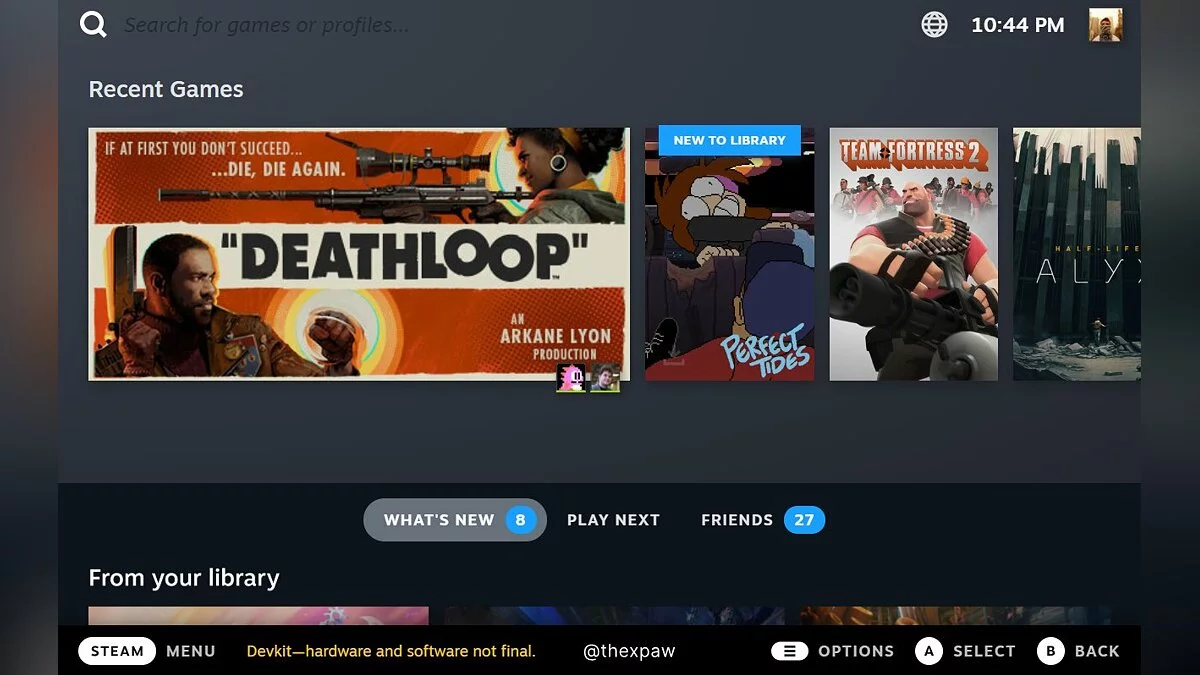
Task: Click the Devkit hardware not final notice
Action: pyautogui.click(x=391, y=651)
